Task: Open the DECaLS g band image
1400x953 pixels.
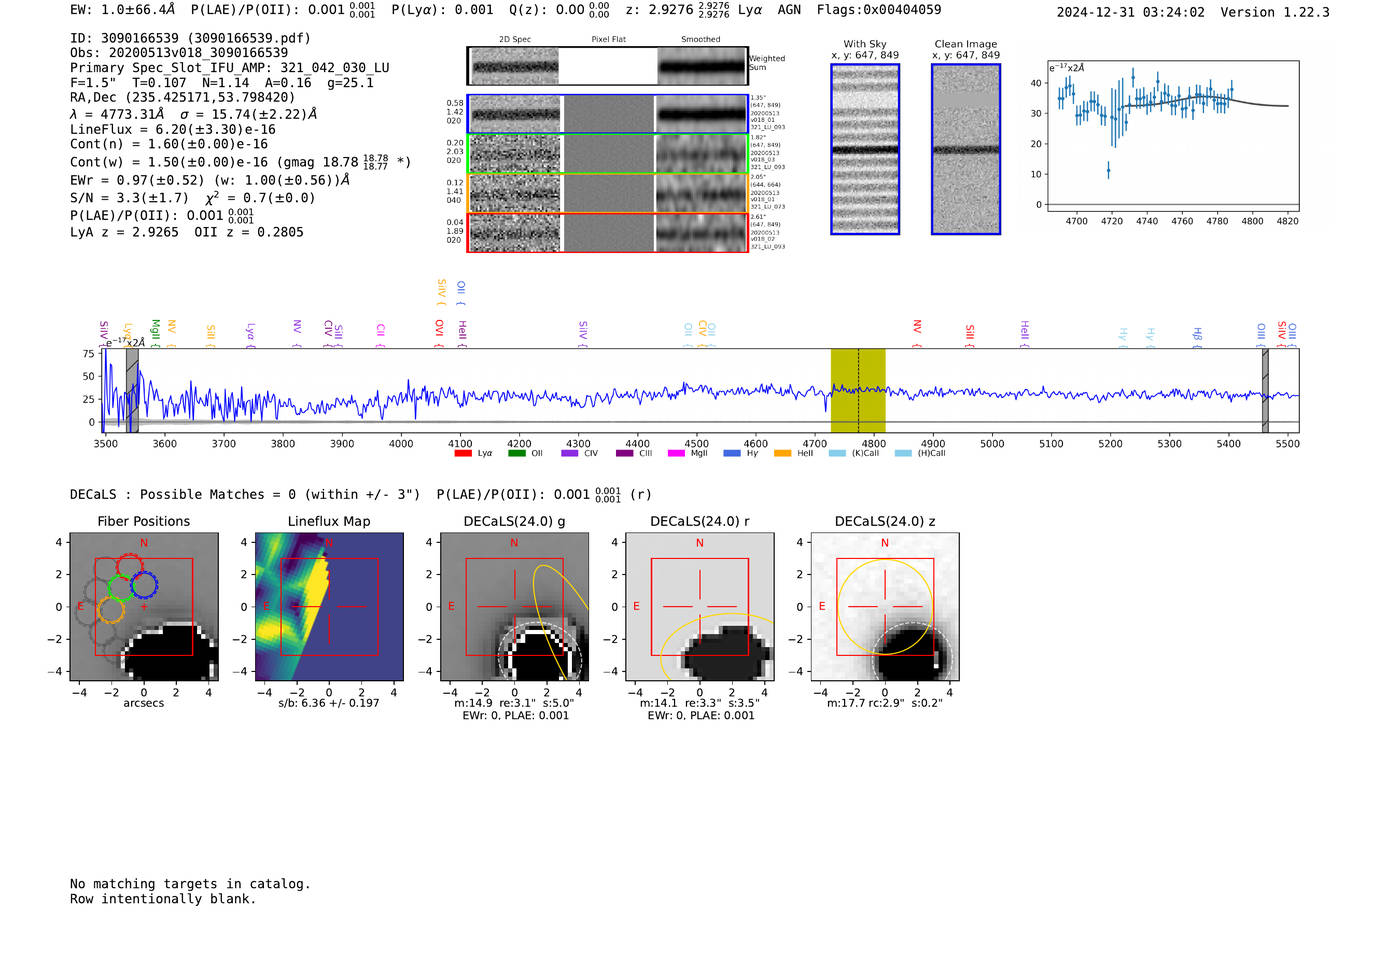Action: [514, 607]
